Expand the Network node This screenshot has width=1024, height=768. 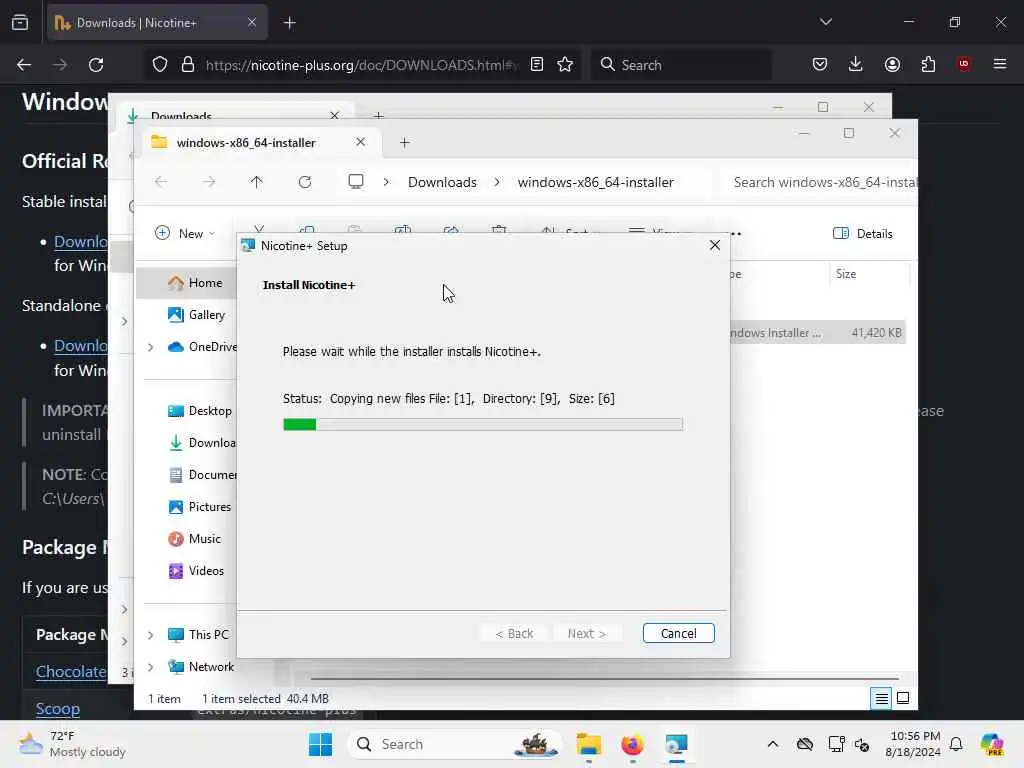coord(151,667)
